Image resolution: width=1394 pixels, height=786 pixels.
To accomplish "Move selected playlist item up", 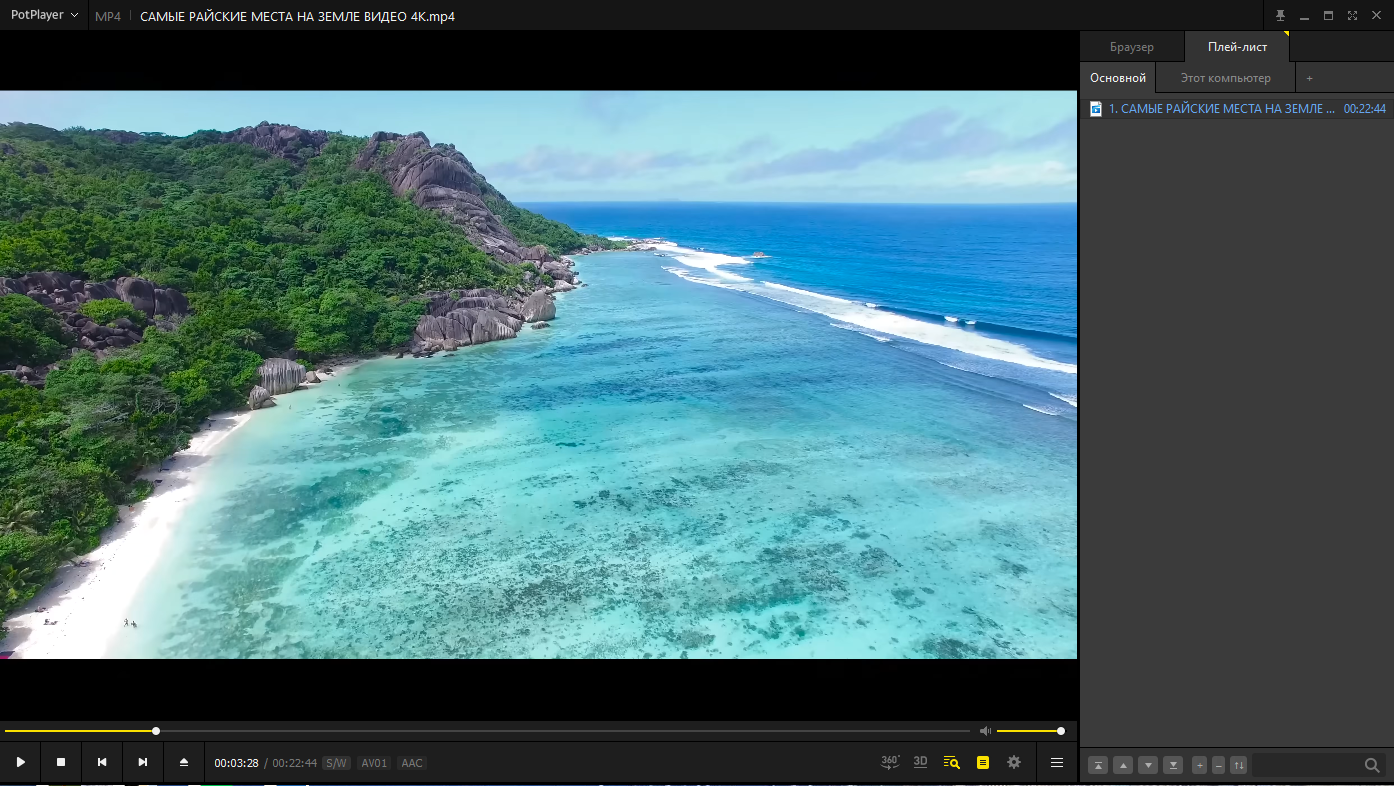I will click(x=1122, y=764).
